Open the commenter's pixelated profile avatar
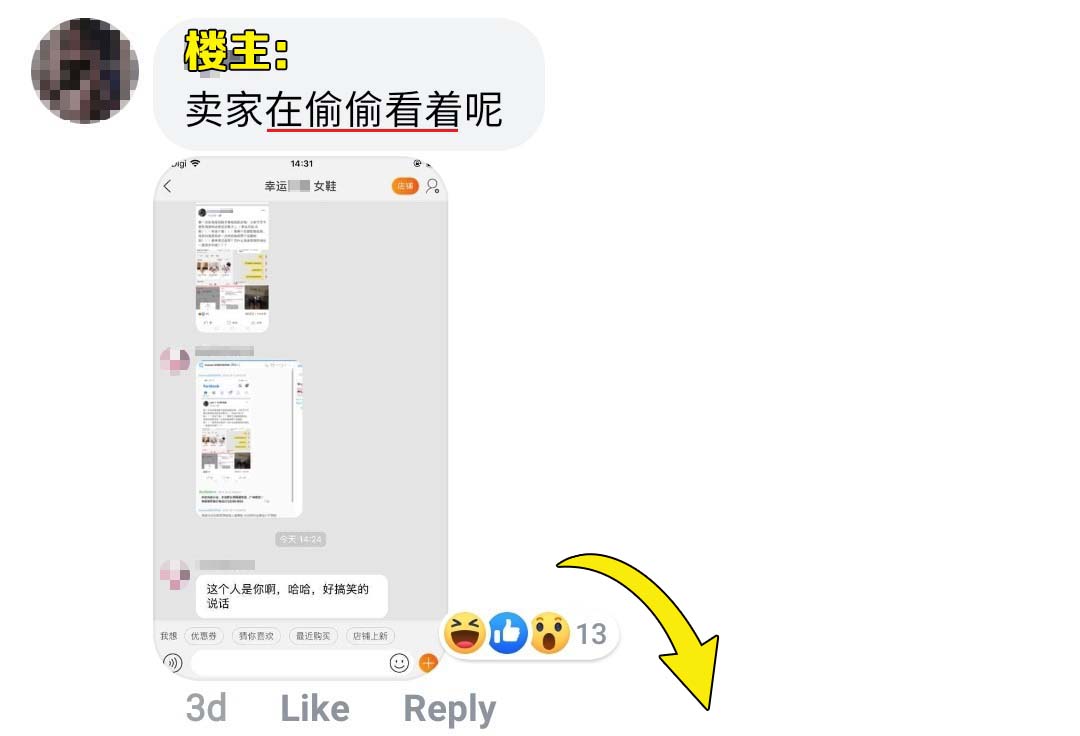 [x=85, y=71]
